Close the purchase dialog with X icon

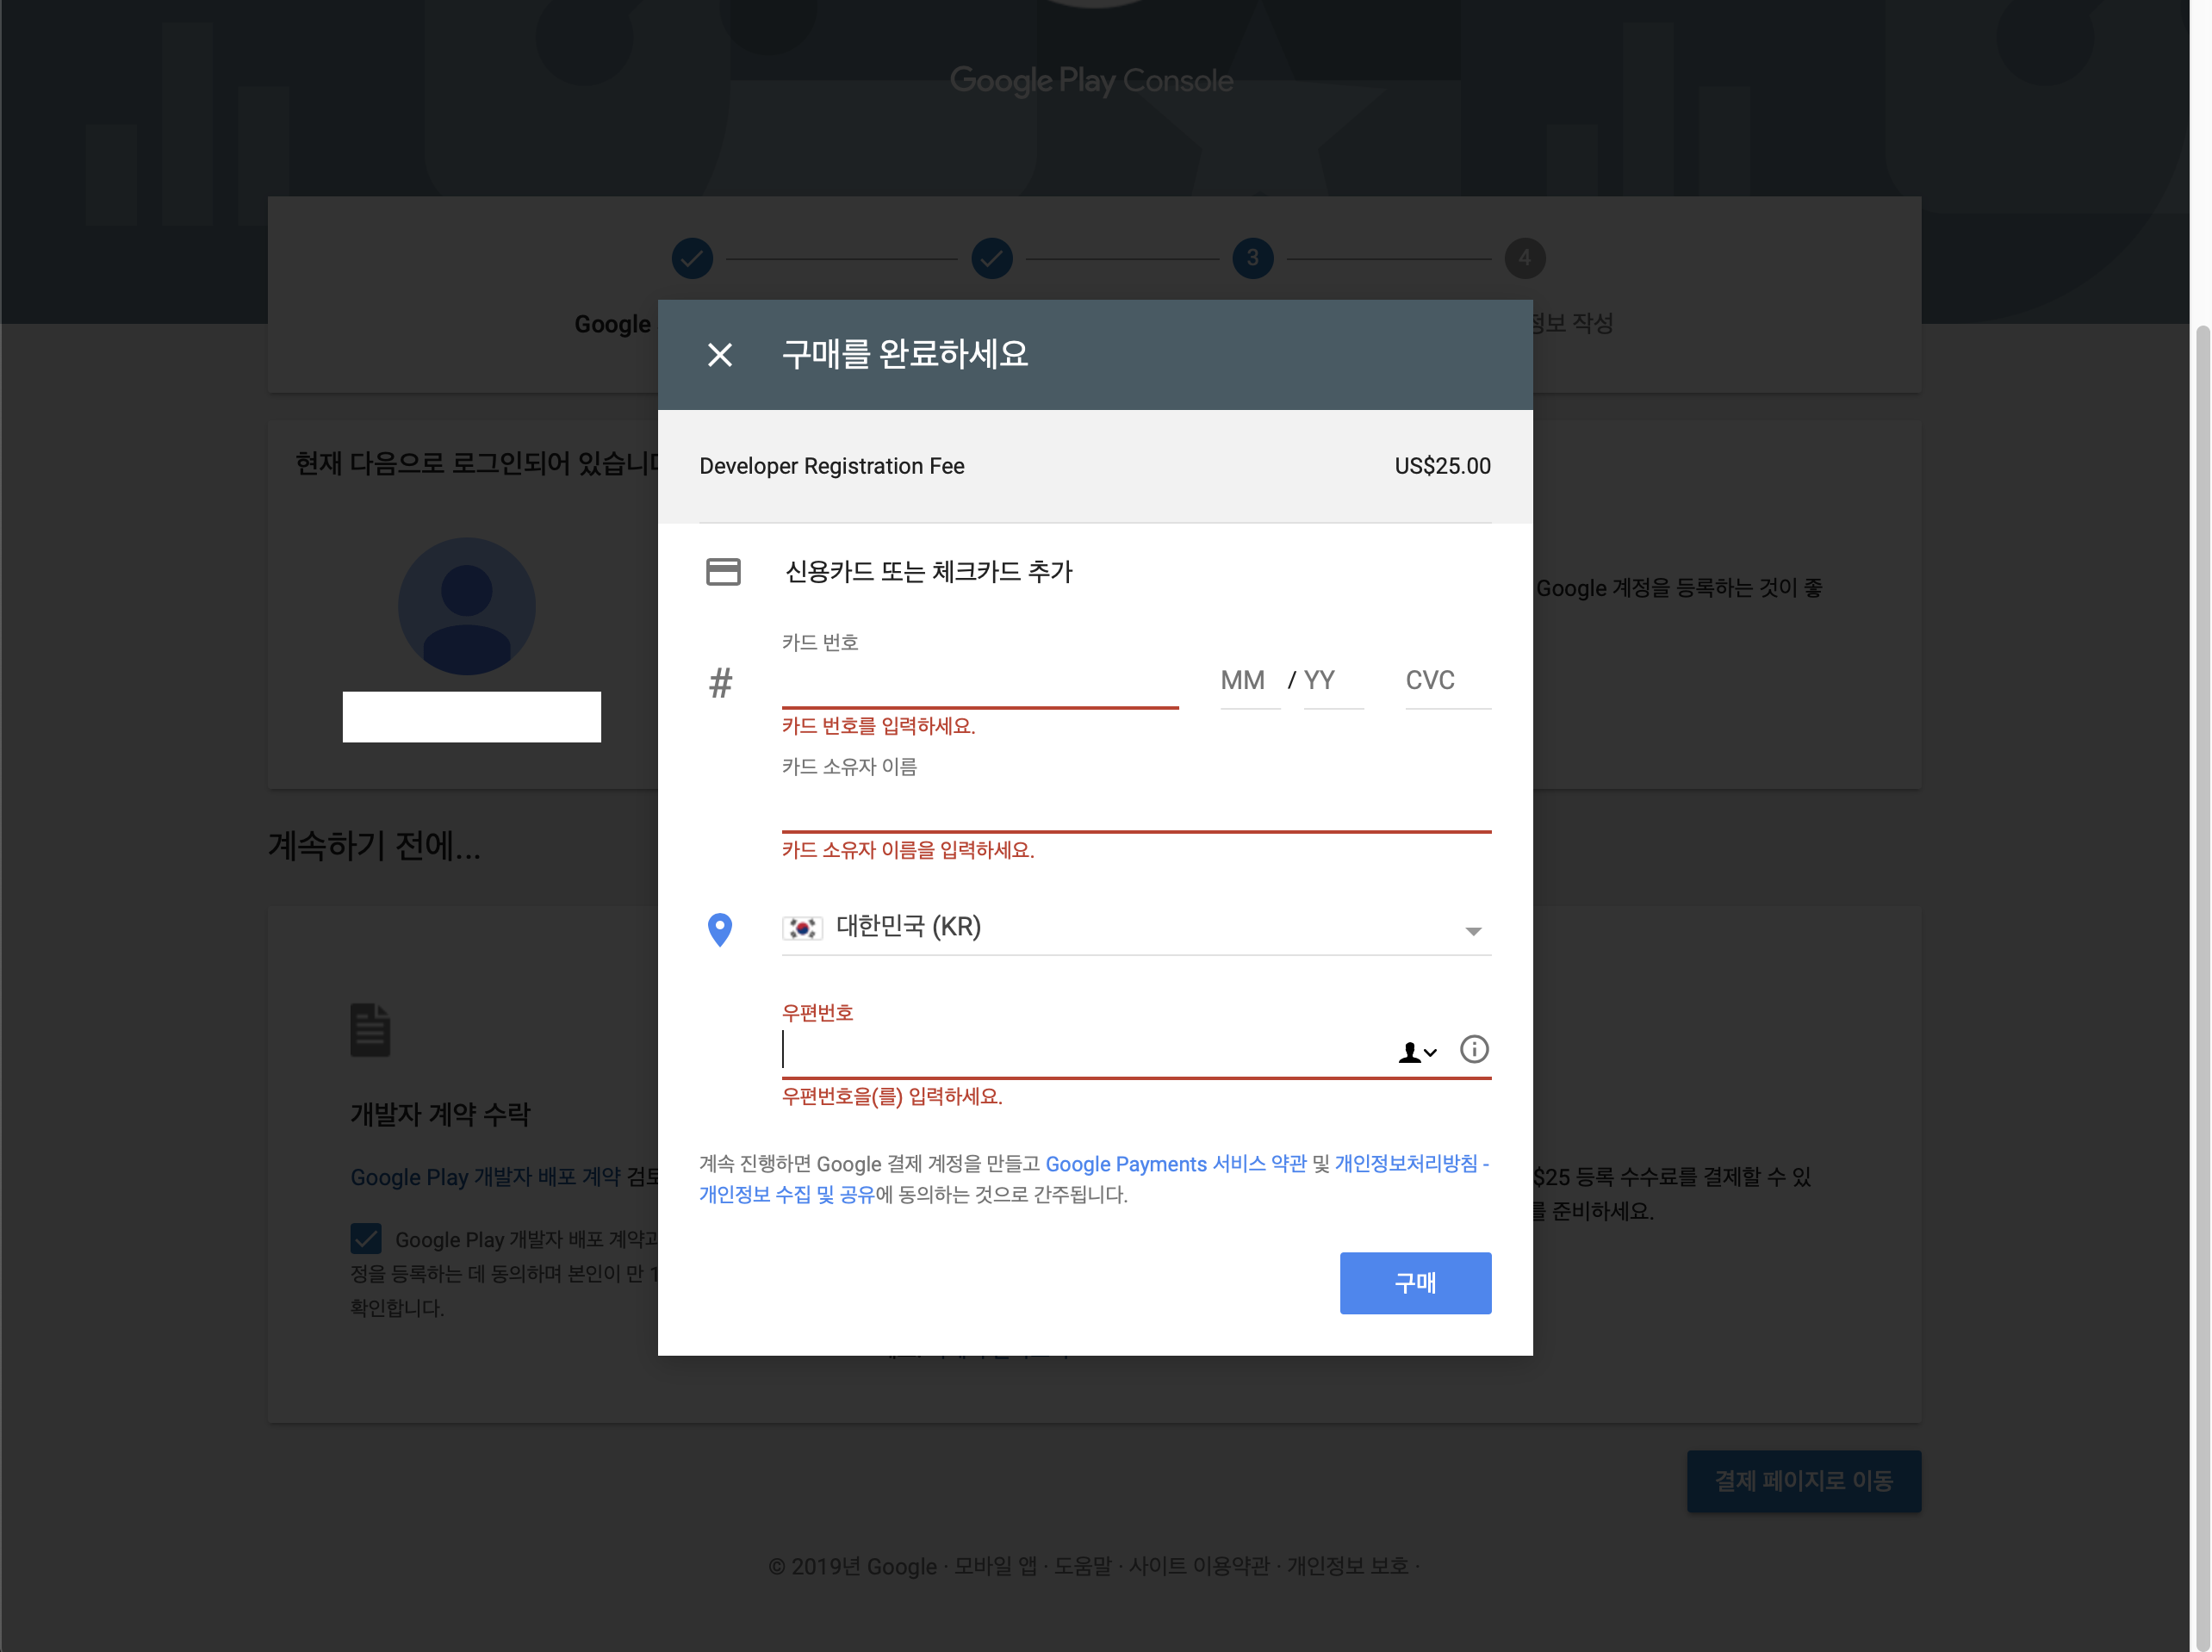click(x=719, y=355)
